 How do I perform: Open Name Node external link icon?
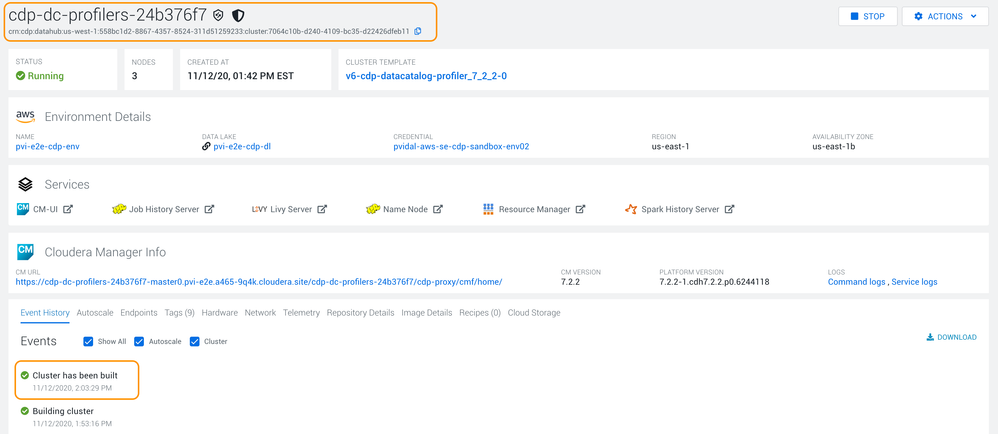coord(438,209)
